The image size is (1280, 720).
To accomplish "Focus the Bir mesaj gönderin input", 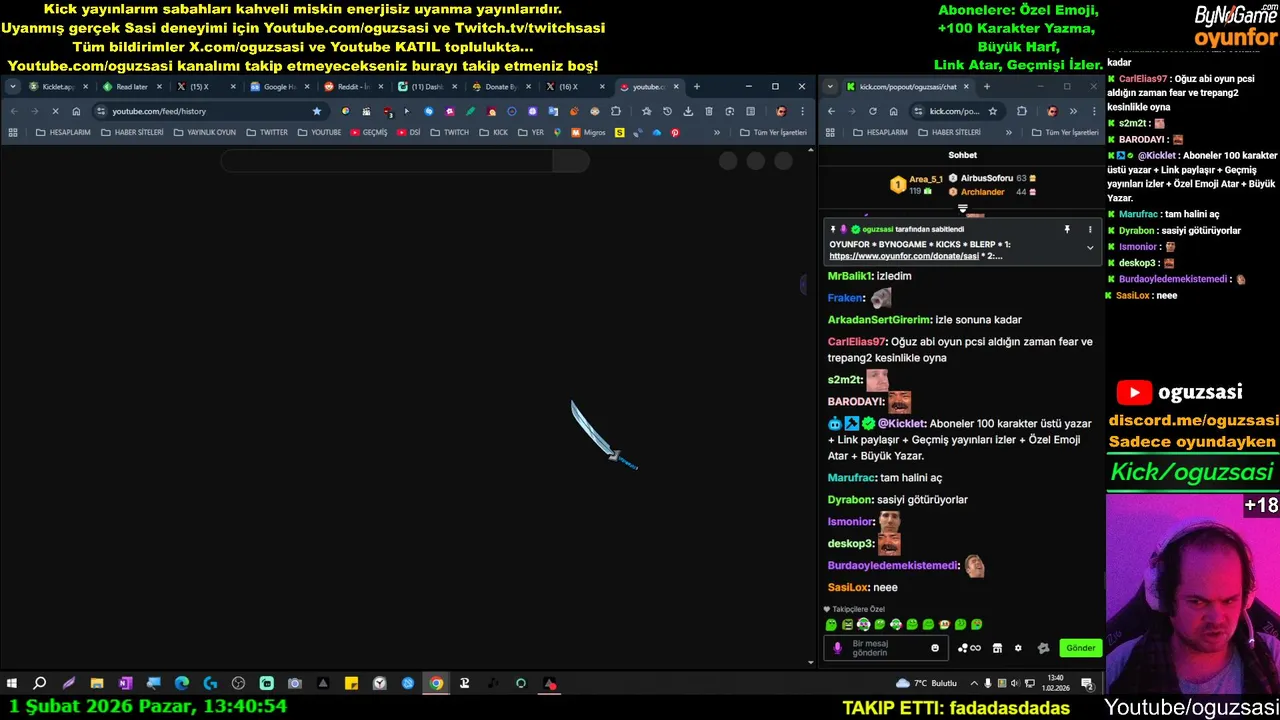I will pyautogui.click(x=888, y=648).
